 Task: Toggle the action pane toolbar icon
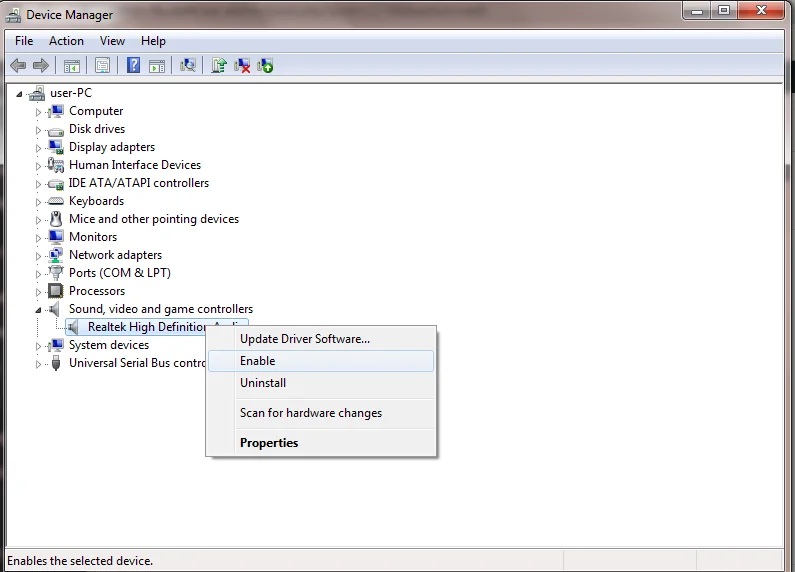[x=157, y=65]
